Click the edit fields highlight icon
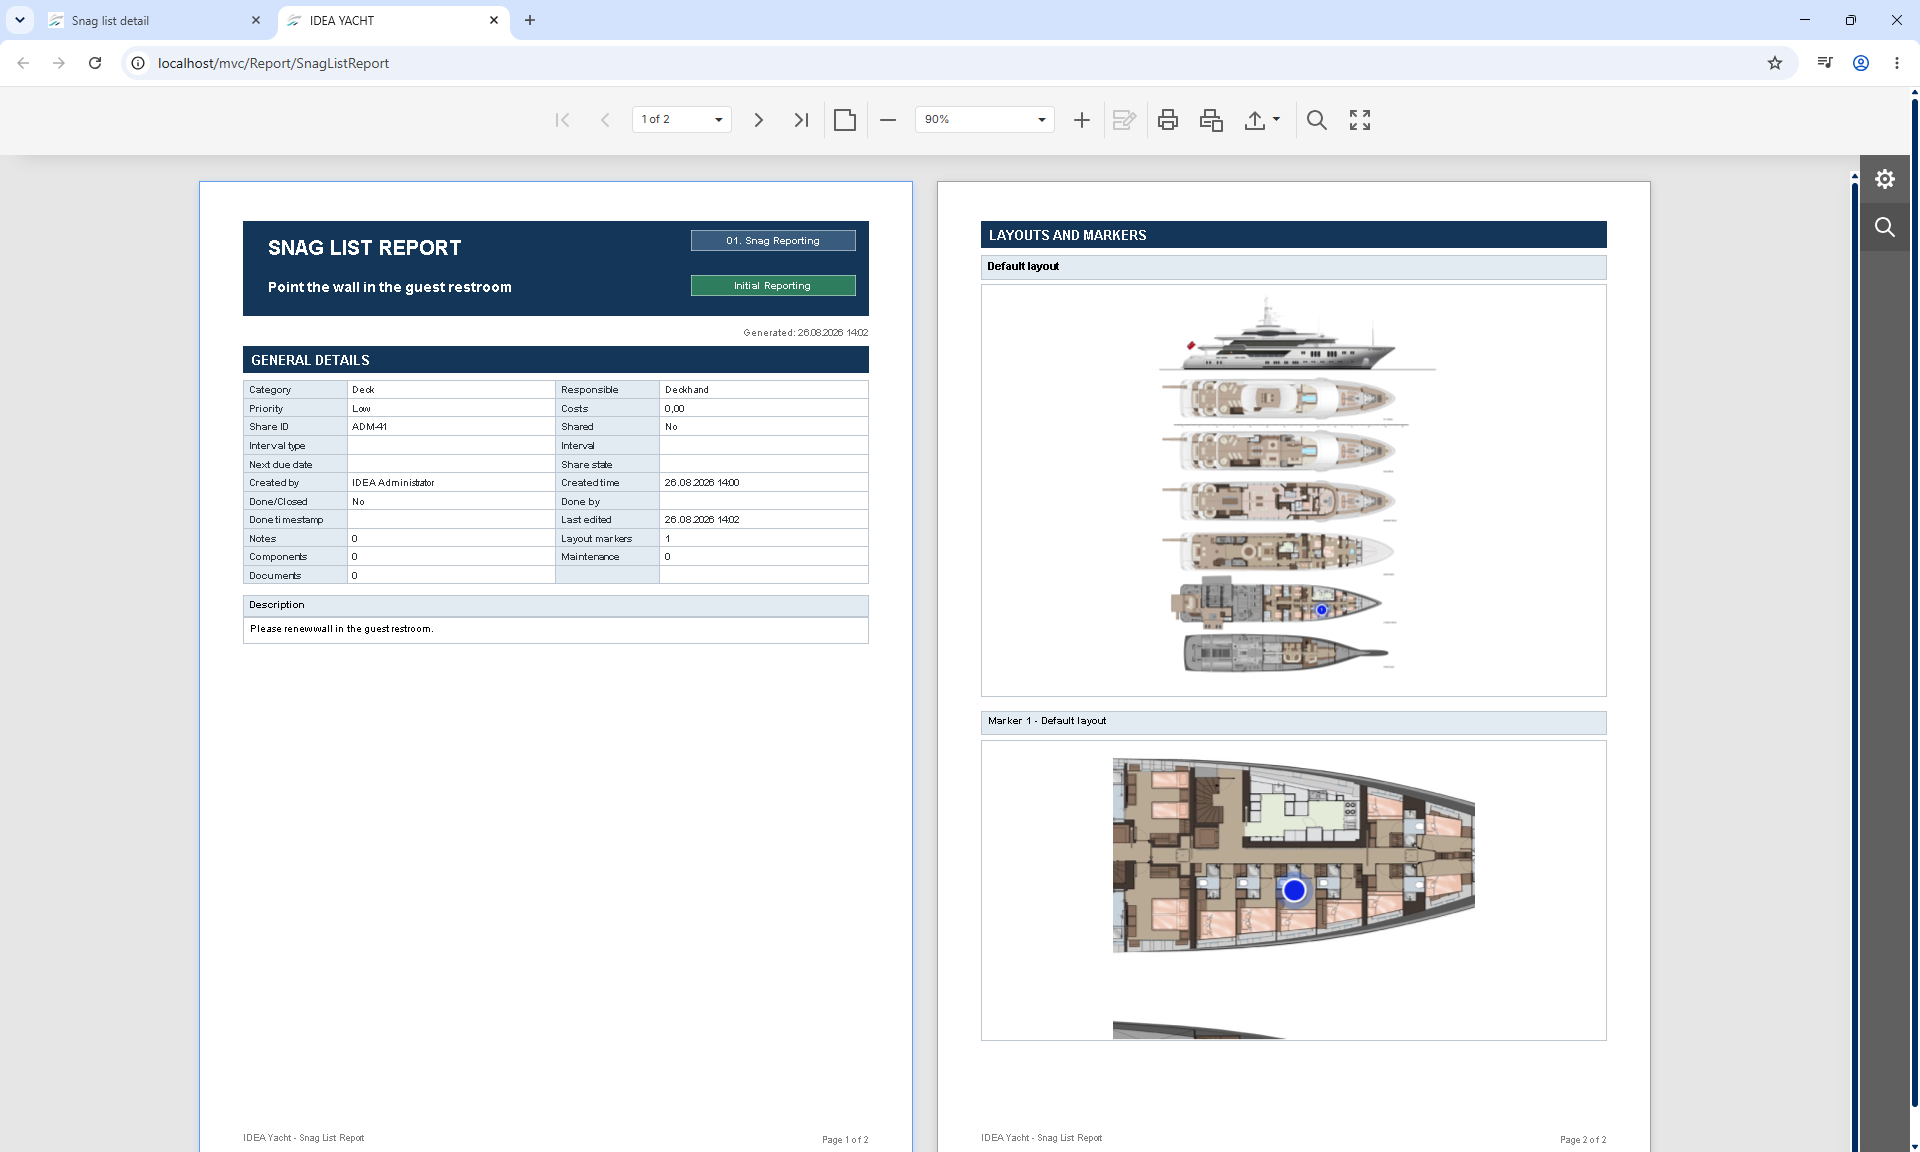1920x1152 pixels. [1124, 120]
